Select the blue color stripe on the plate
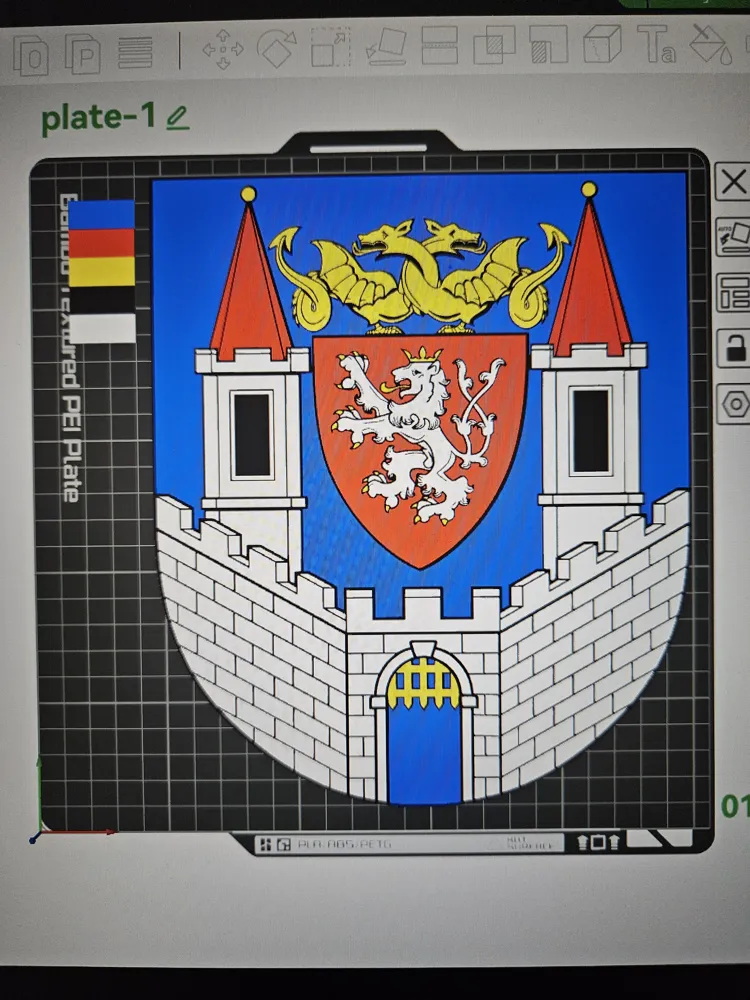The height and width of the screenshot is (1000, 750). (101, 214)
